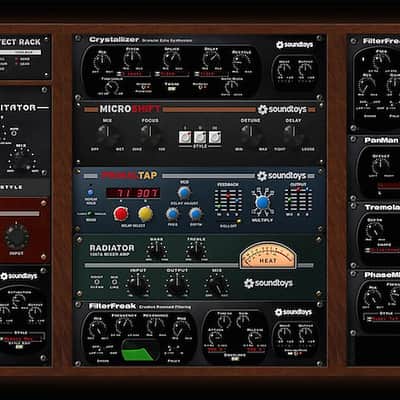Viewport: 400px width, 400px height.
Task: Click the Radiator Output knob
Action: click(177, 285)
